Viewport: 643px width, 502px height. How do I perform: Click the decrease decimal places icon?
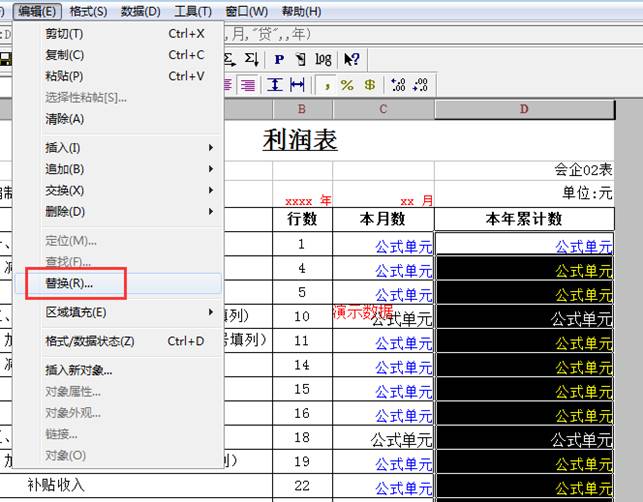point(420,85)
